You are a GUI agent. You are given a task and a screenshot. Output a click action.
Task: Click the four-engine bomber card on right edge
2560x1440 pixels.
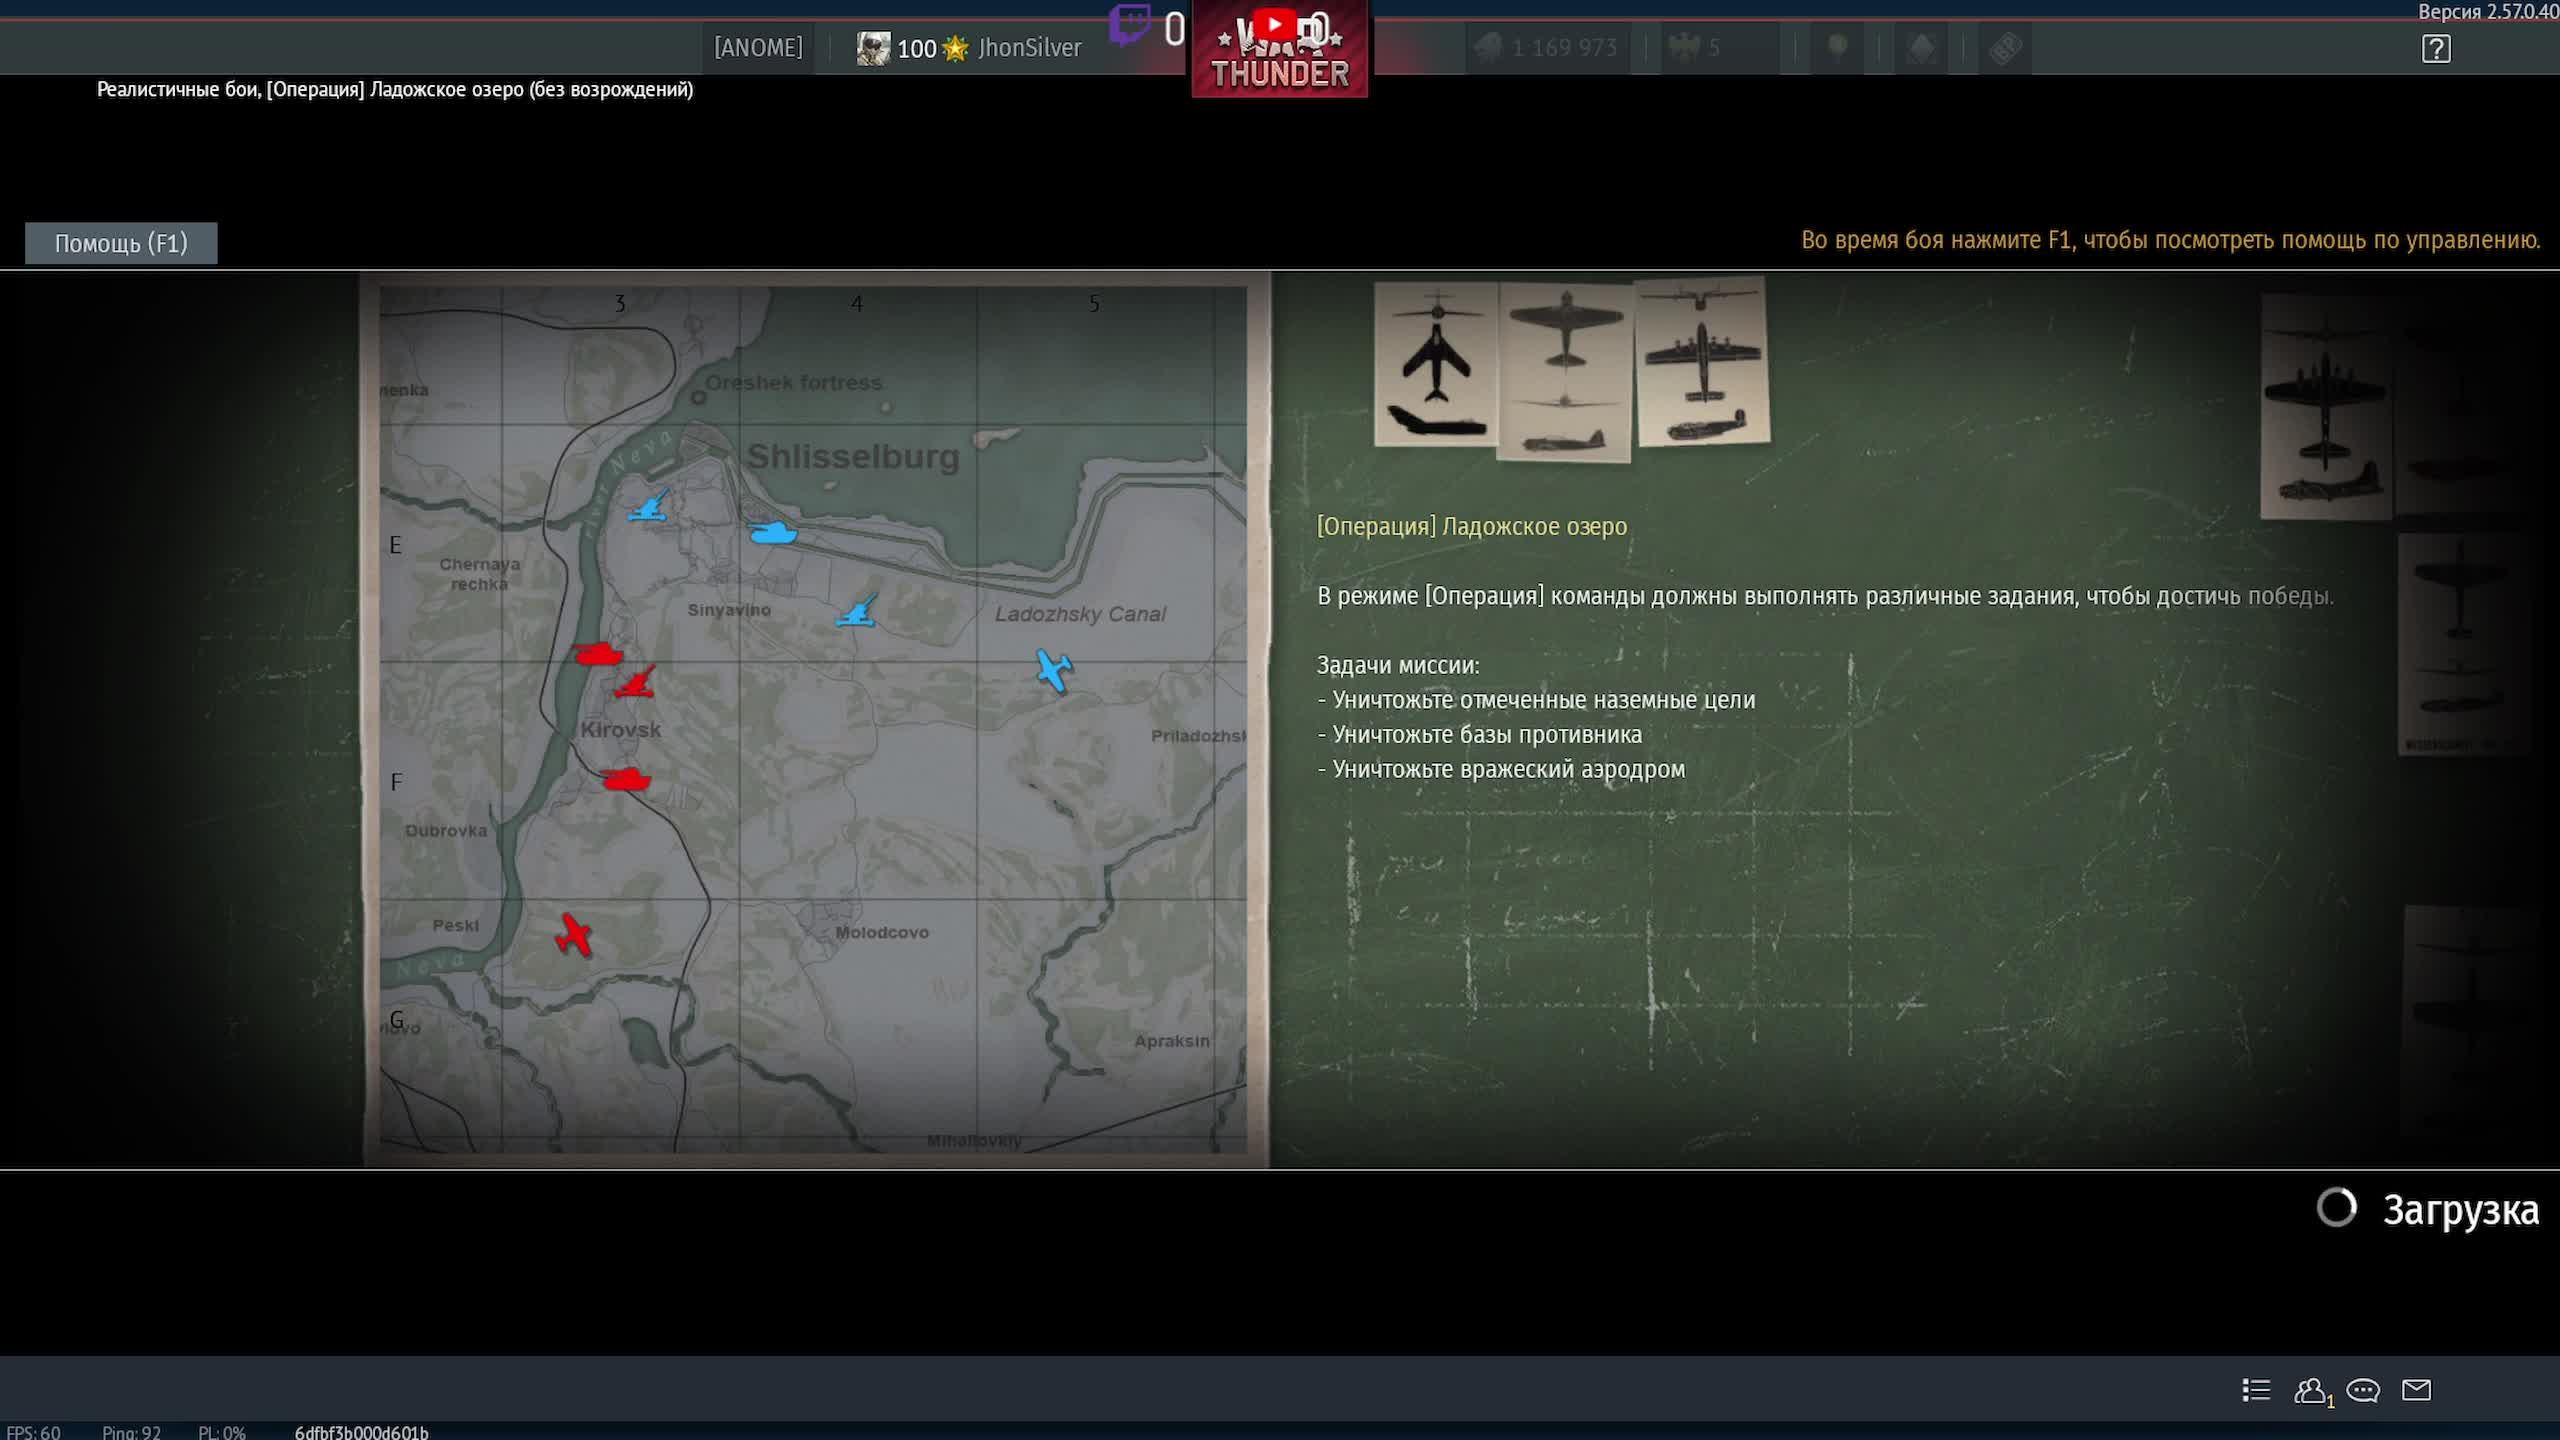click(2326, 408)
